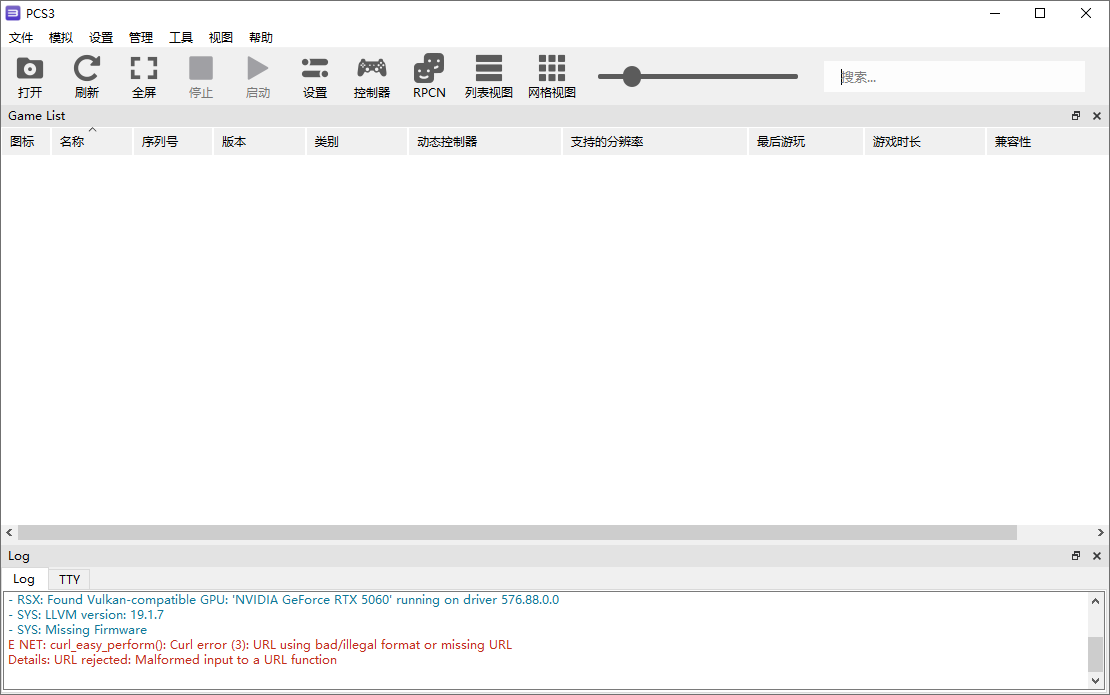Open the 模拟 menu

pyautogui.click(x=60, y=37)
